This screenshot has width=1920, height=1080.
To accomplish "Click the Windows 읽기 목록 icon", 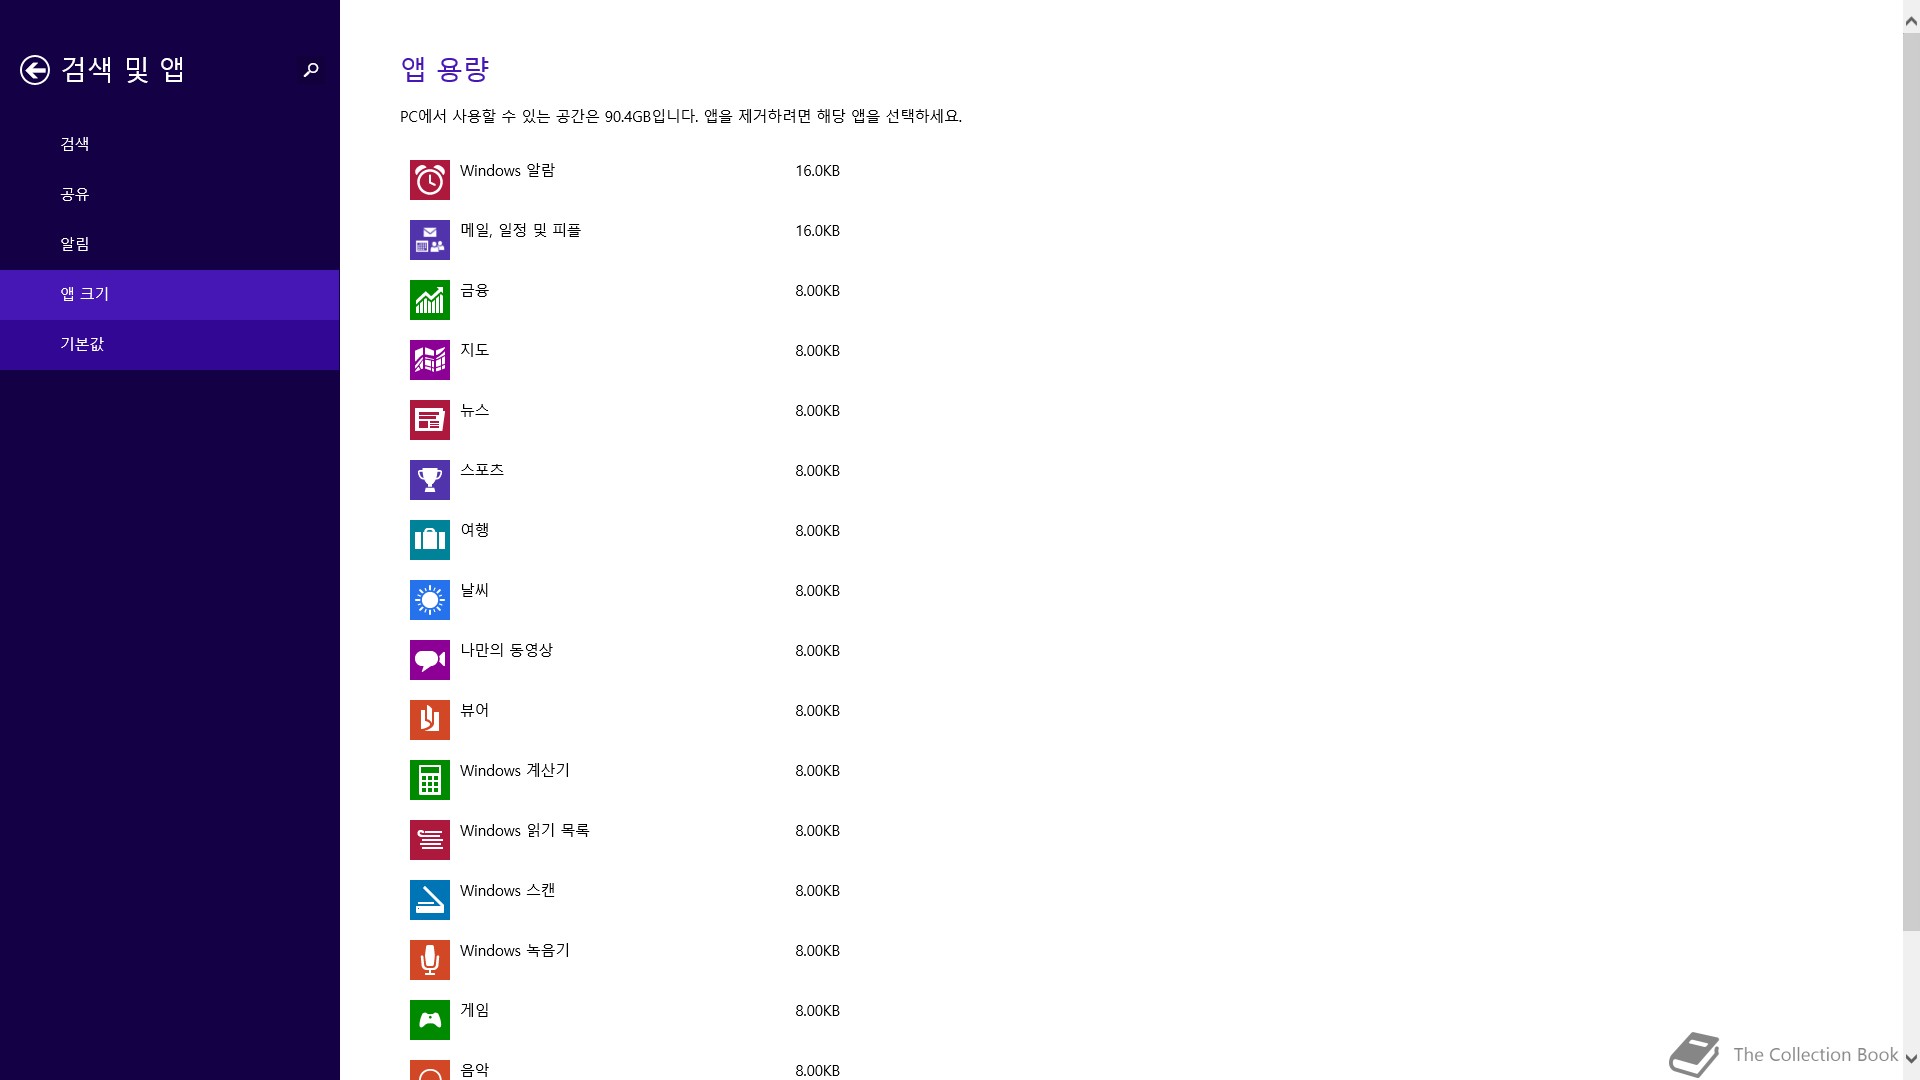I will pos(430,840).
